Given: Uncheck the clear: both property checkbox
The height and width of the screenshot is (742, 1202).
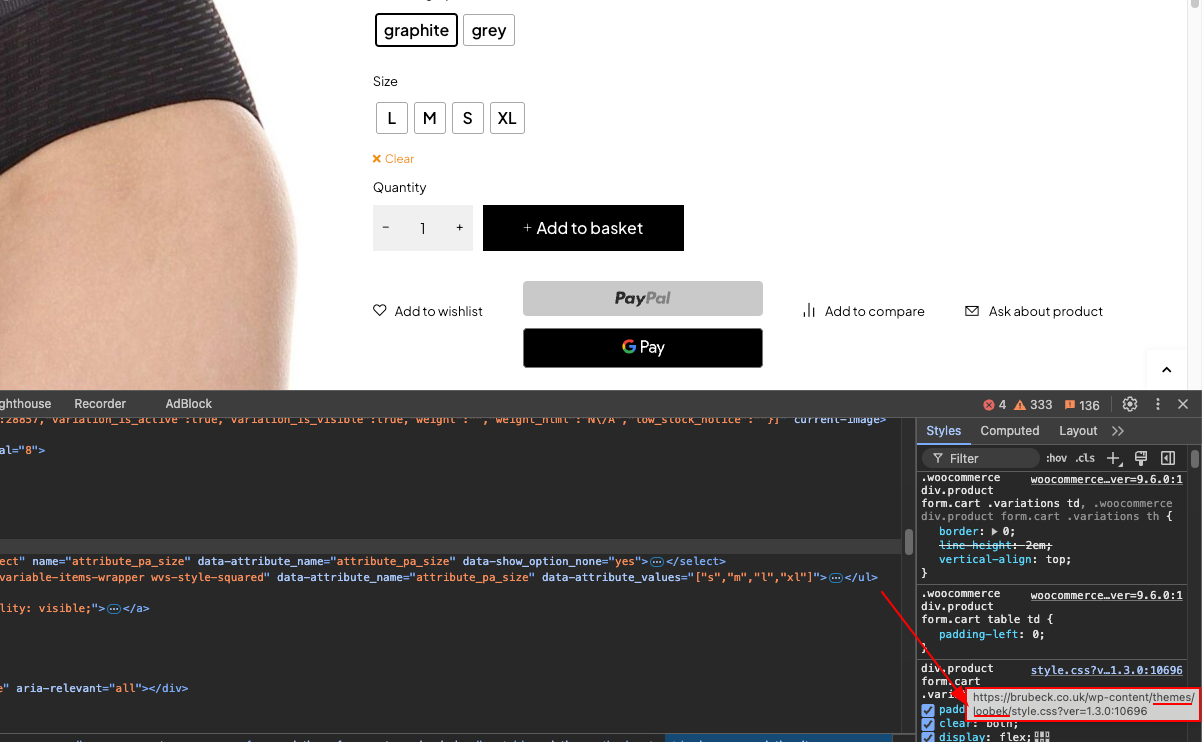Looking at the screenshot, I should (928, 724).
